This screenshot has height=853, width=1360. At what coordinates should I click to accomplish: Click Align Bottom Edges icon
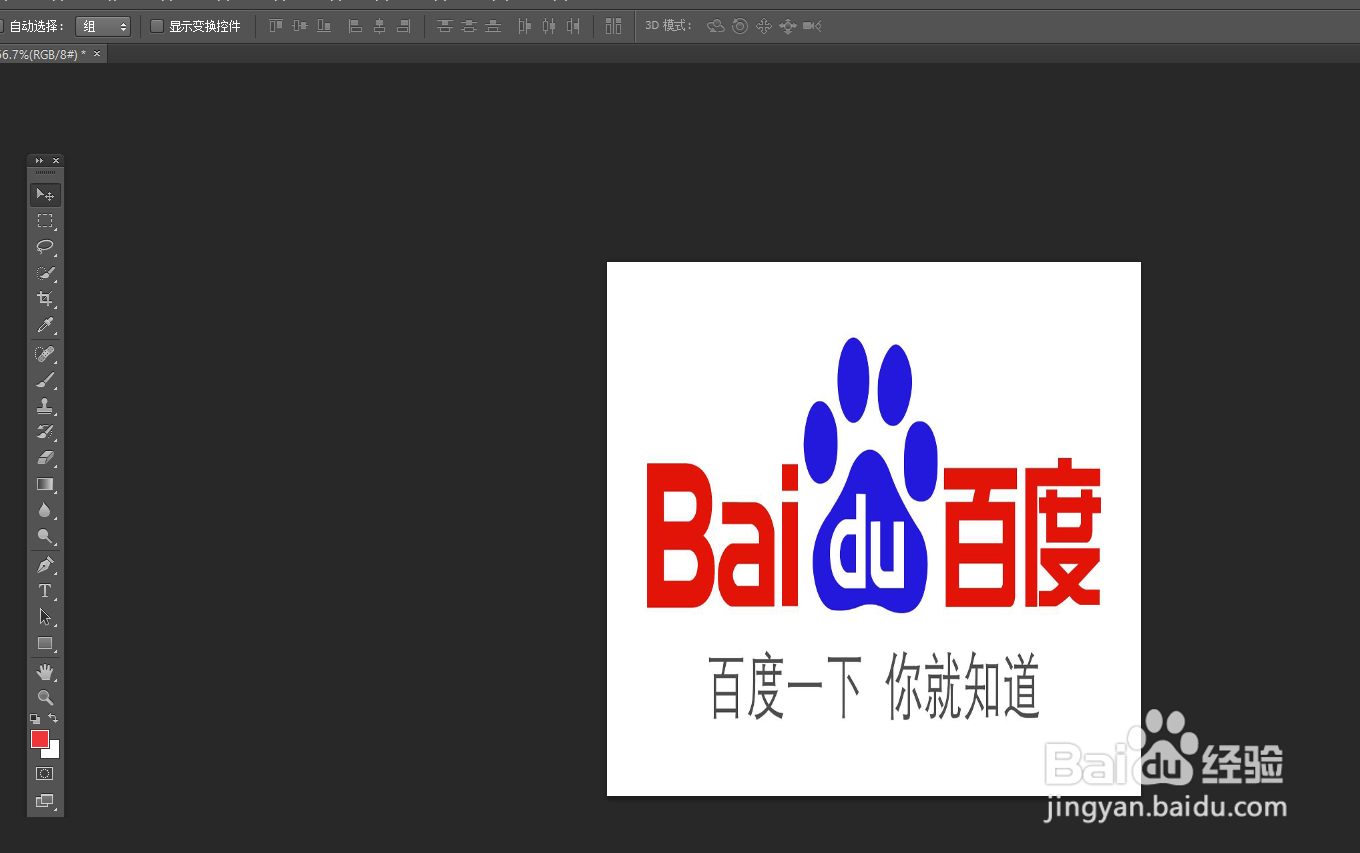[x=324, y=26]
